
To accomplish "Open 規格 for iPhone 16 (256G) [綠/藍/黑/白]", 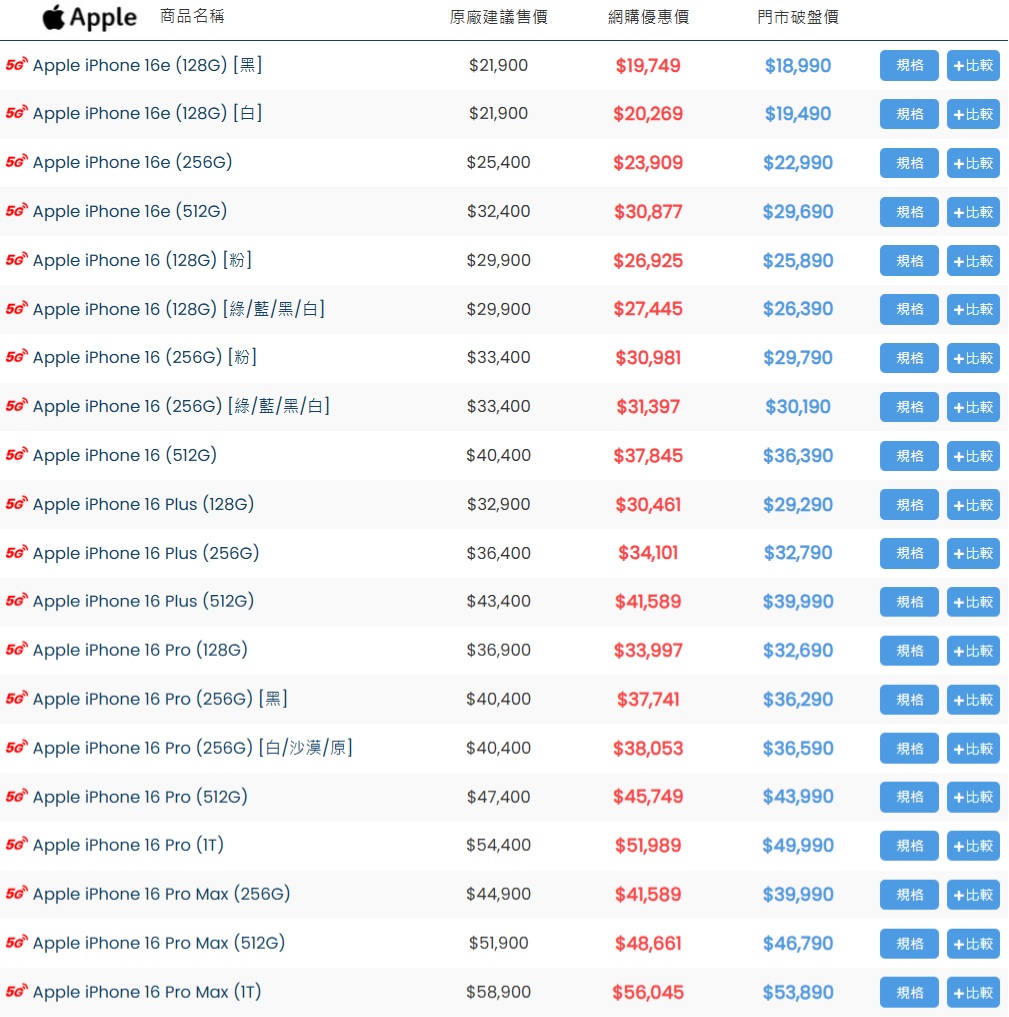I will coord(909,407).
